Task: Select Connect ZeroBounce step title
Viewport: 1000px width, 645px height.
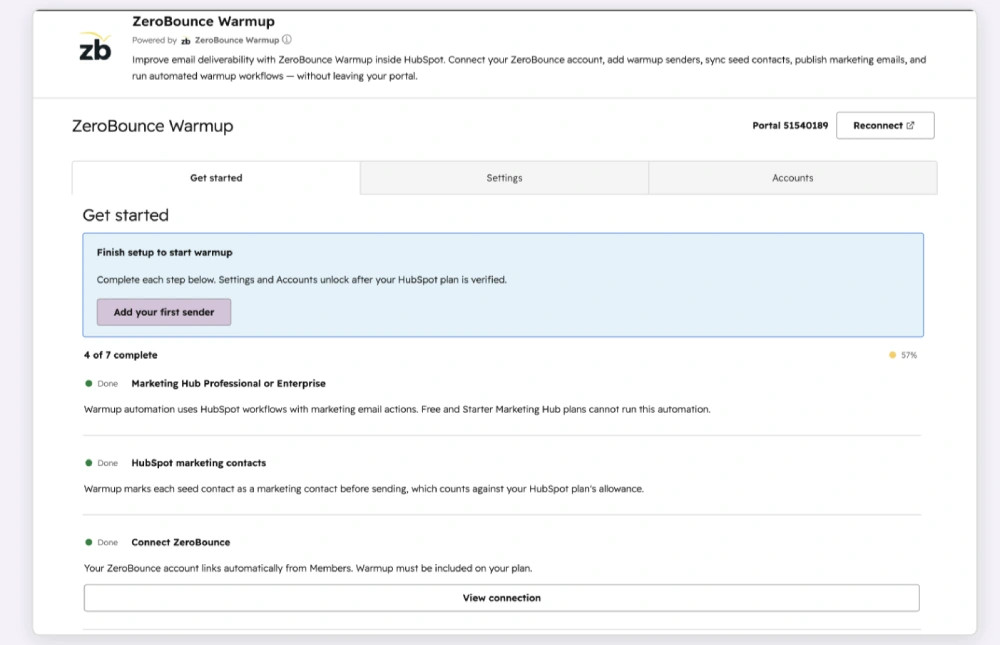Action: [180, 542]
